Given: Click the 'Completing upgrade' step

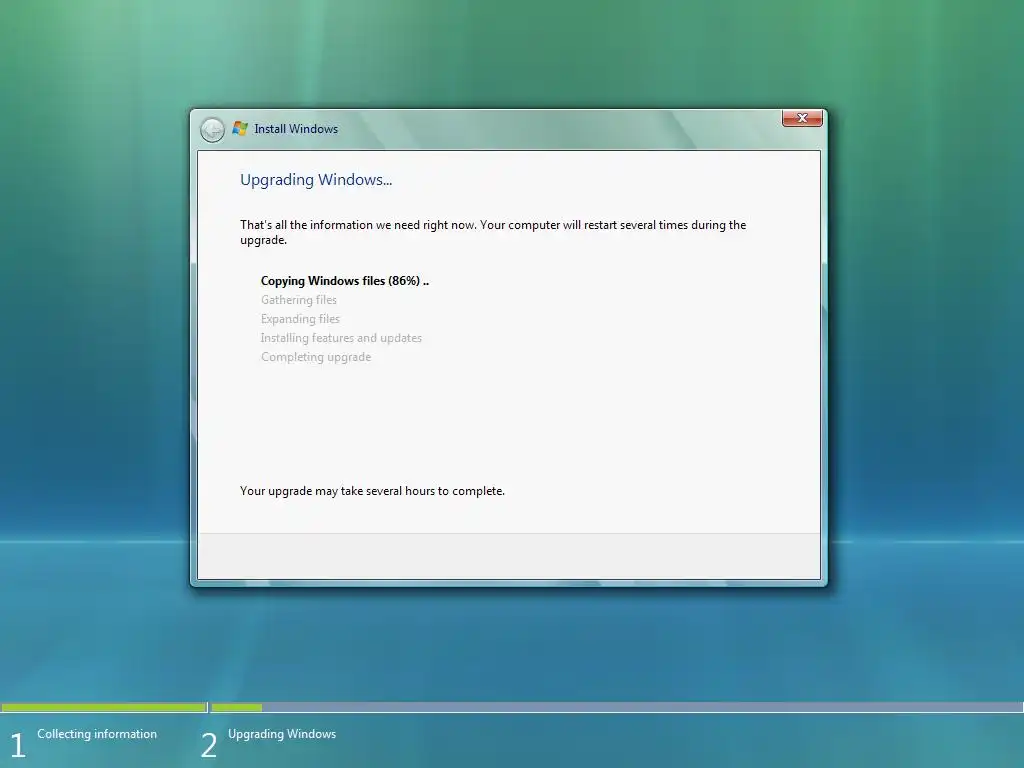Looking at the screenshot, I should 316,357.
